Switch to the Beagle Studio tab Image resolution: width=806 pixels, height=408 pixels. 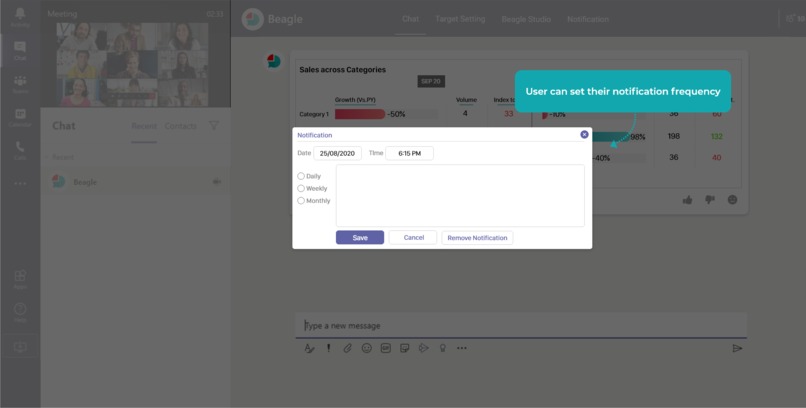526,19
